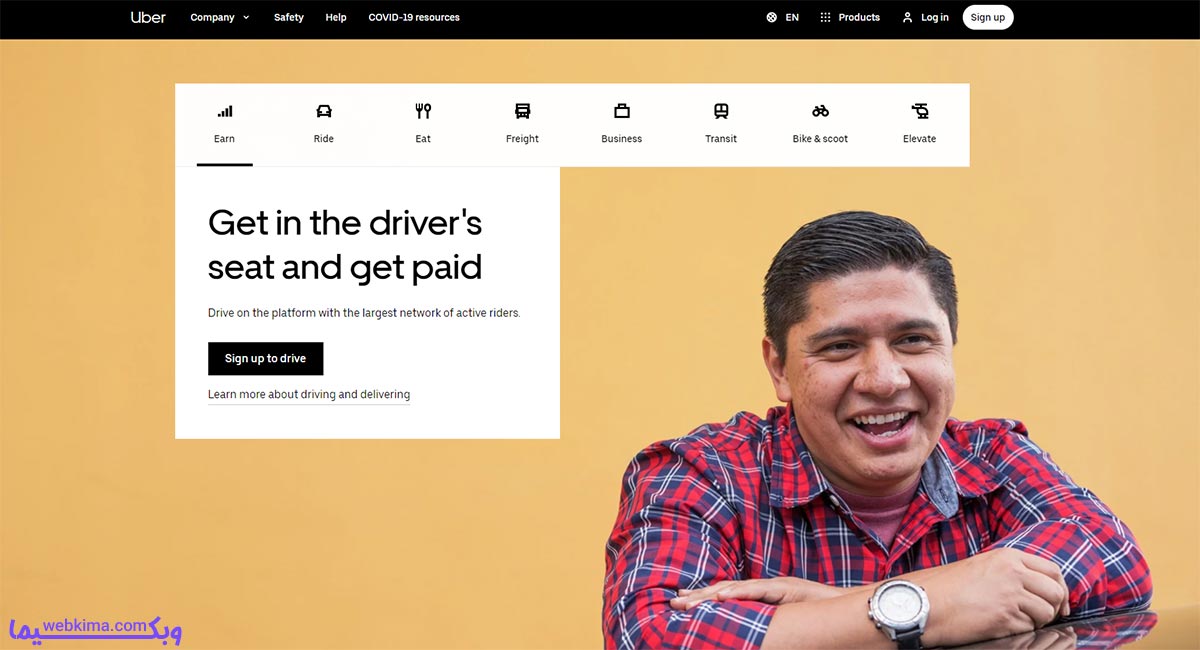Switch to the Ride tab label
1200x650 pixels.
click(x=323, y=139)
